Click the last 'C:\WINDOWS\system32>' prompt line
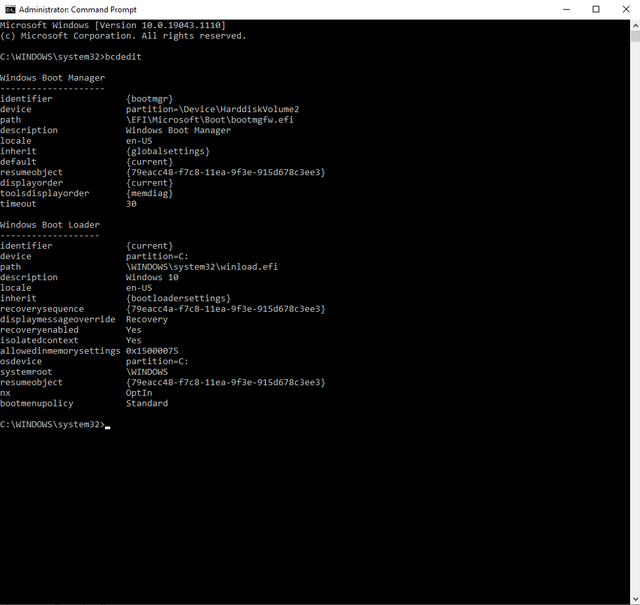Viewport: 640px width, 605px height. [x=53, y=424]
